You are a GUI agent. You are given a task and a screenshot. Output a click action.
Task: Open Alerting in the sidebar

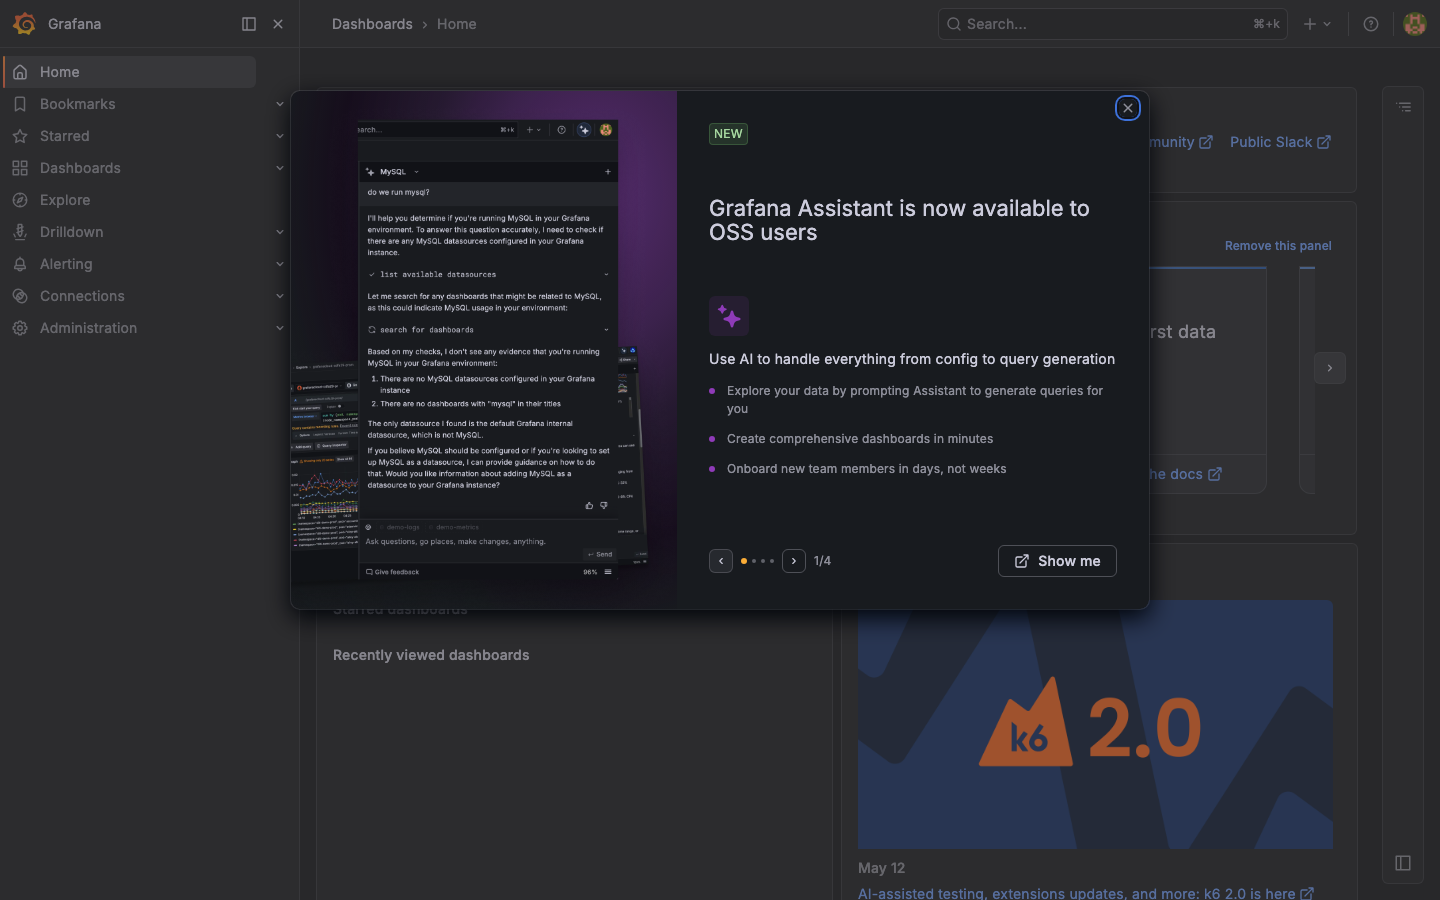pyautogui.click(x=66, y=264)
